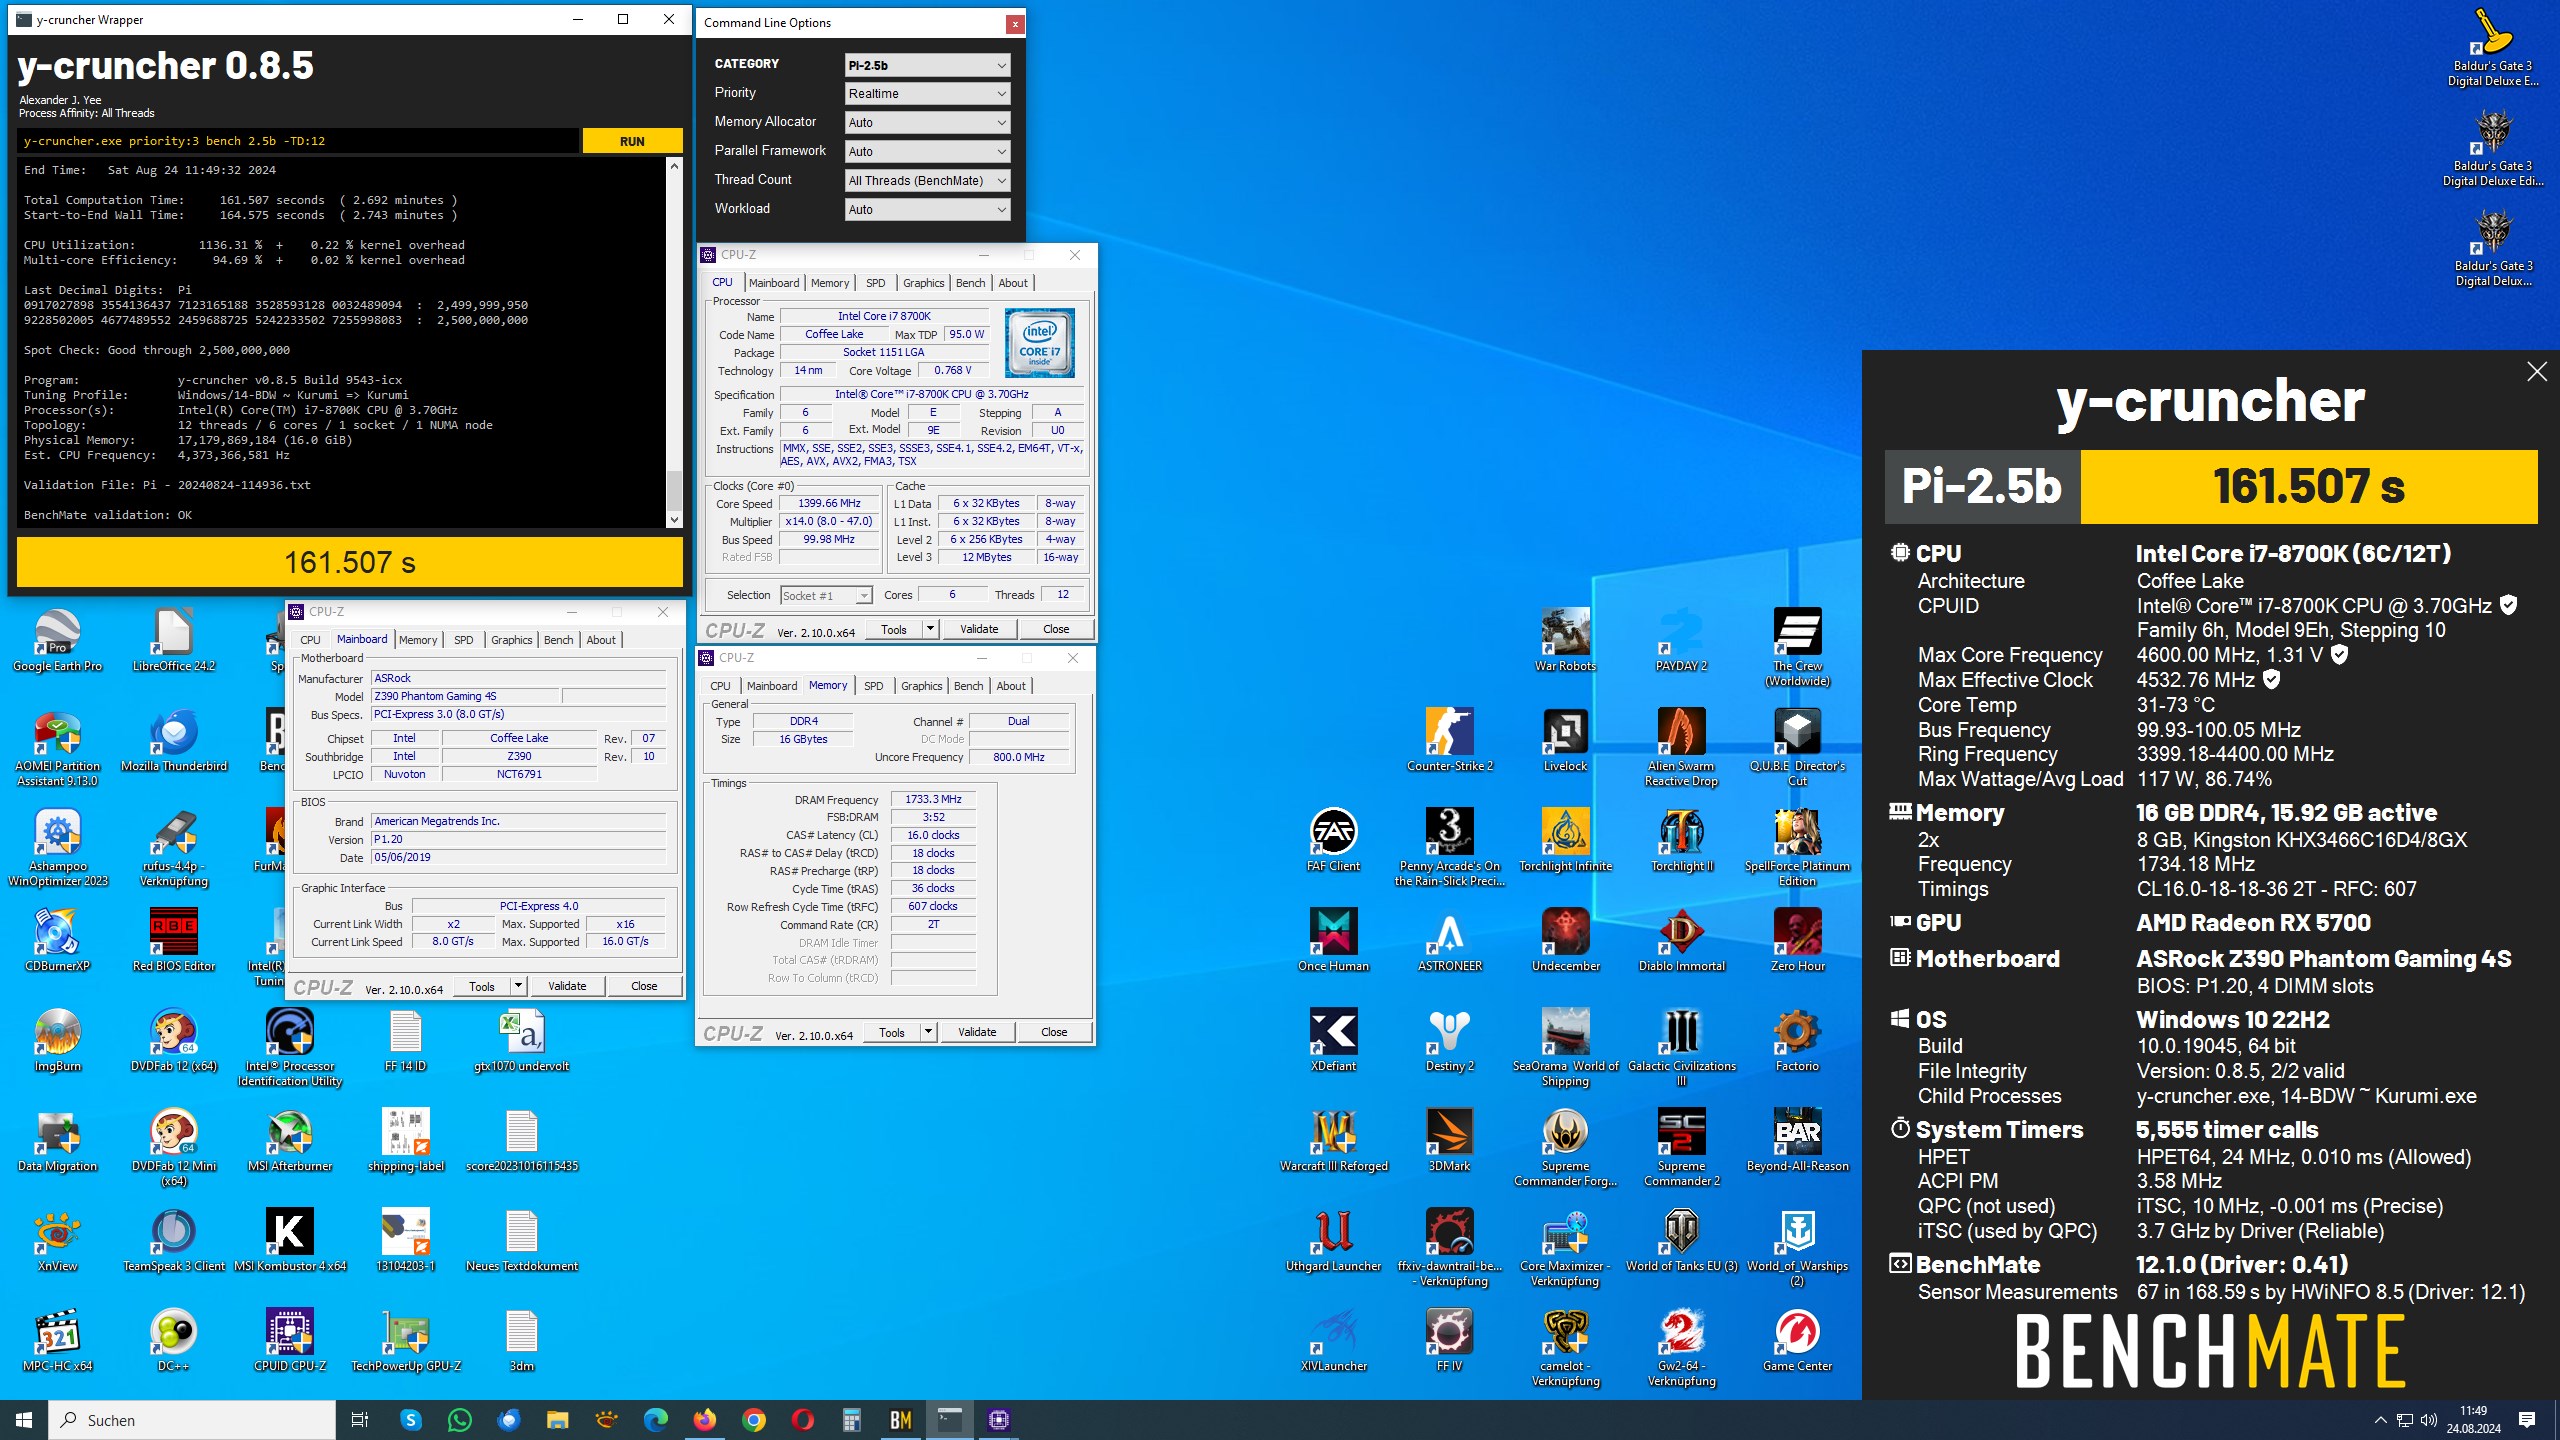The width and height of the screenshot is (2560, 1440).
Task: Open the Priority Realtime dropdown
Action: tap(927, 94)
